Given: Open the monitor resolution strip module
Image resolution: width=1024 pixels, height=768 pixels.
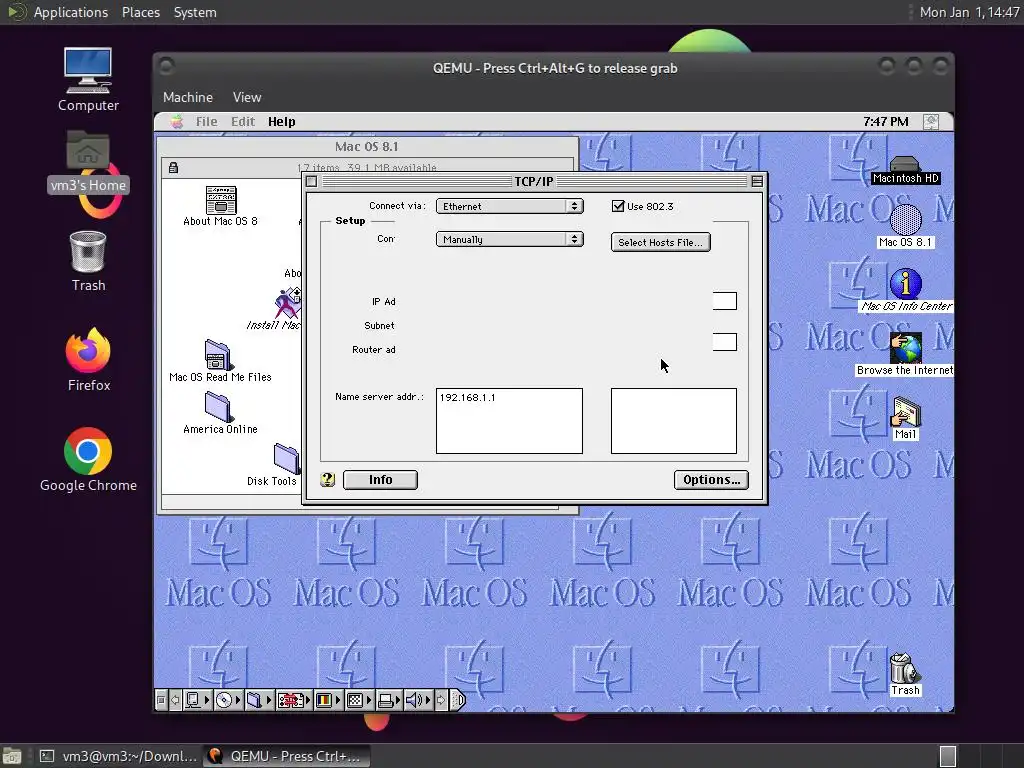Looking at the screenshot, I should [358, 700].
